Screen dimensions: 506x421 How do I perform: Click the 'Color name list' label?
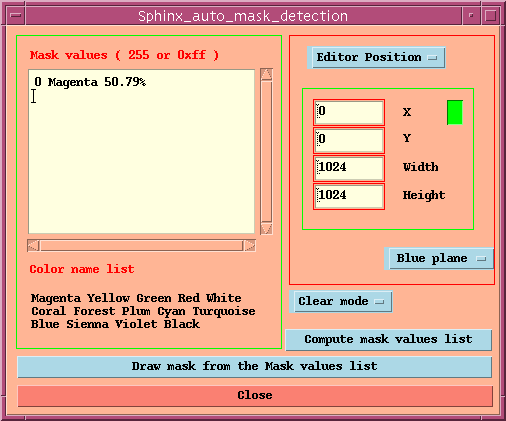pos(82,269)
